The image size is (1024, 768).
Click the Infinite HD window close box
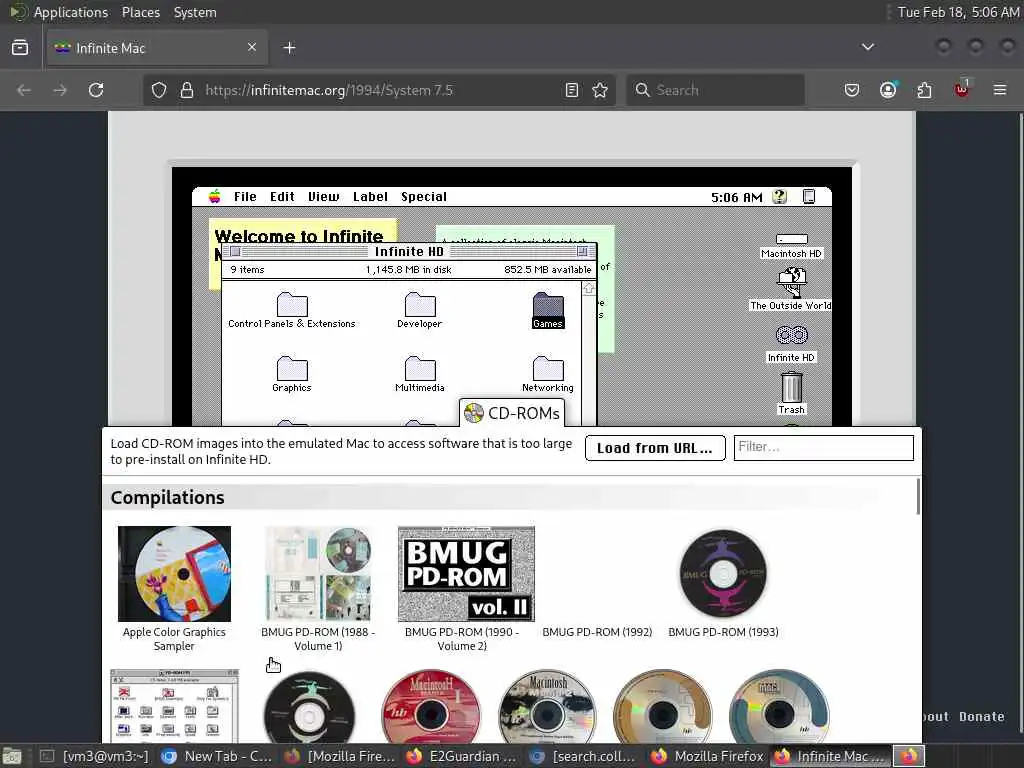235,251
